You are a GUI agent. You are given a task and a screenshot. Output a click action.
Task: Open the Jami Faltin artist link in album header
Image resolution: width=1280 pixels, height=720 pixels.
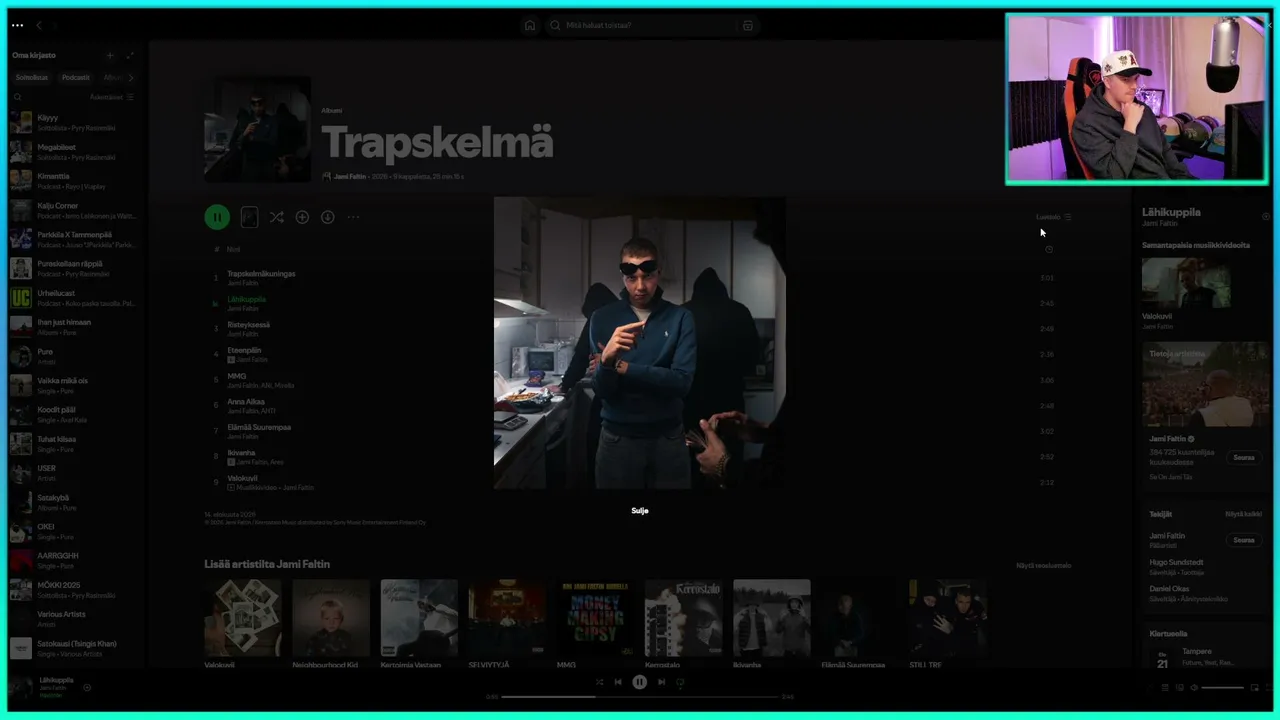tap(349, 176)
